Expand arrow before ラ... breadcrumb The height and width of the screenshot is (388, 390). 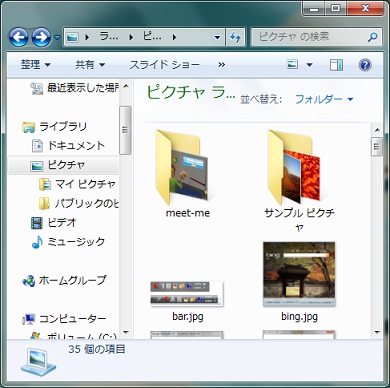point(88,37)
